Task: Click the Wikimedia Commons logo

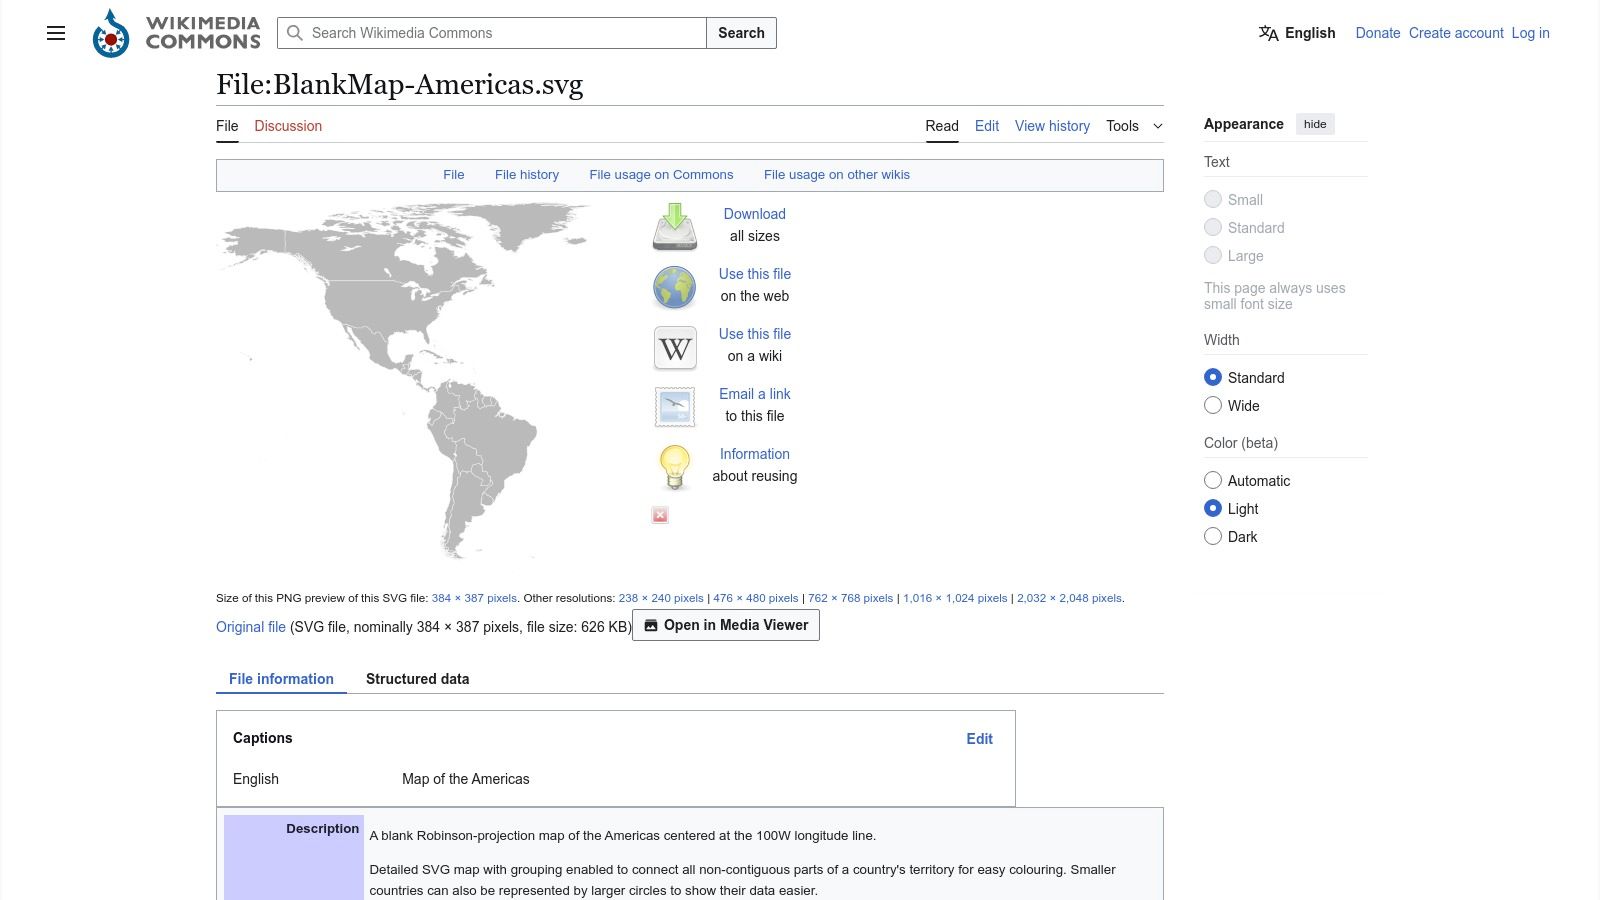Action: pyautogui.click(x=110, y=32)
